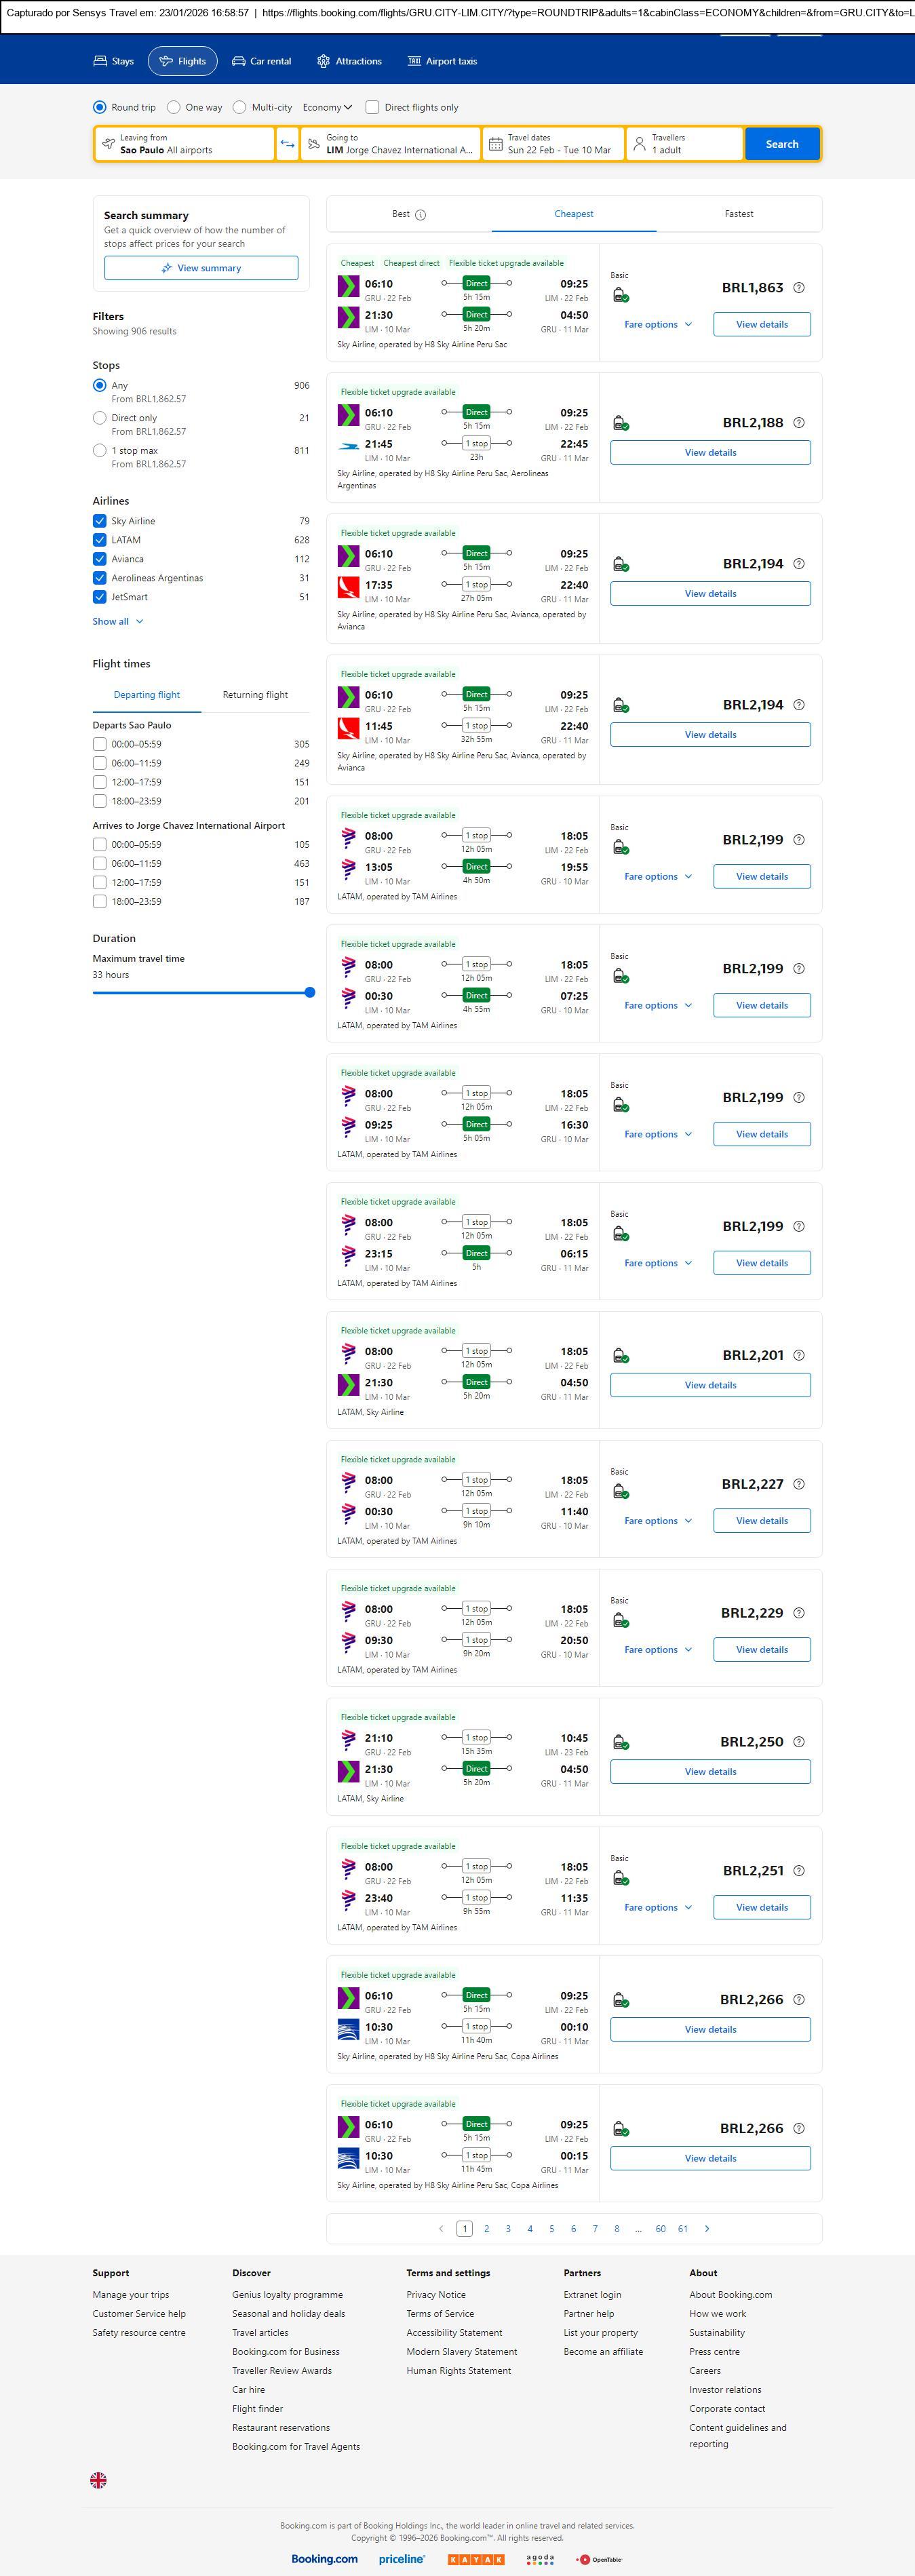
Task: Click the baggage icon on BRL2,188 flight
Action: pyautogui.click(x=620, y=423)
